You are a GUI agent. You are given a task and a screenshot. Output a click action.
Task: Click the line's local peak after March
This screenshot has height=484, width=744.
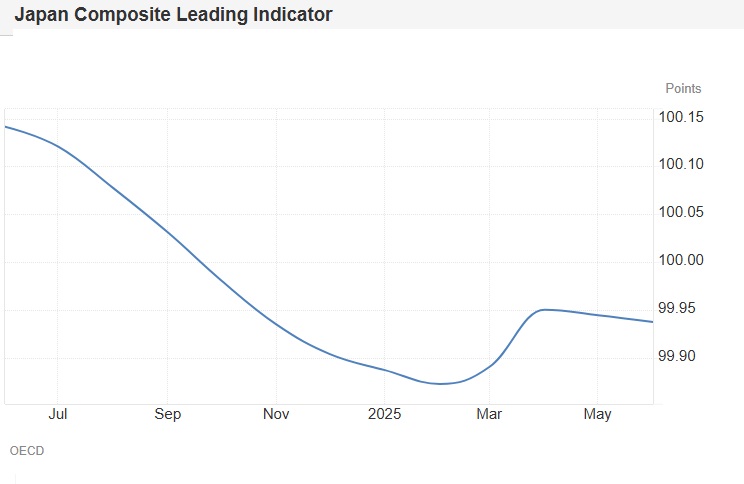[545, 309]
